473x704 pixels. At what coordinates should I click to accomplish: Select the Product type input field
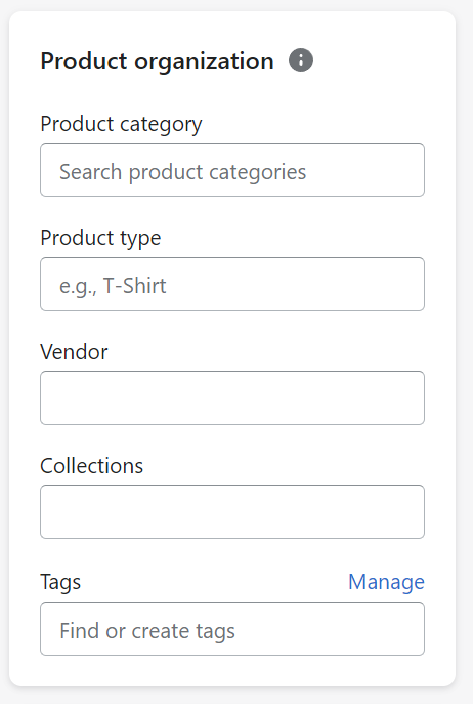(x=232, y=284)
